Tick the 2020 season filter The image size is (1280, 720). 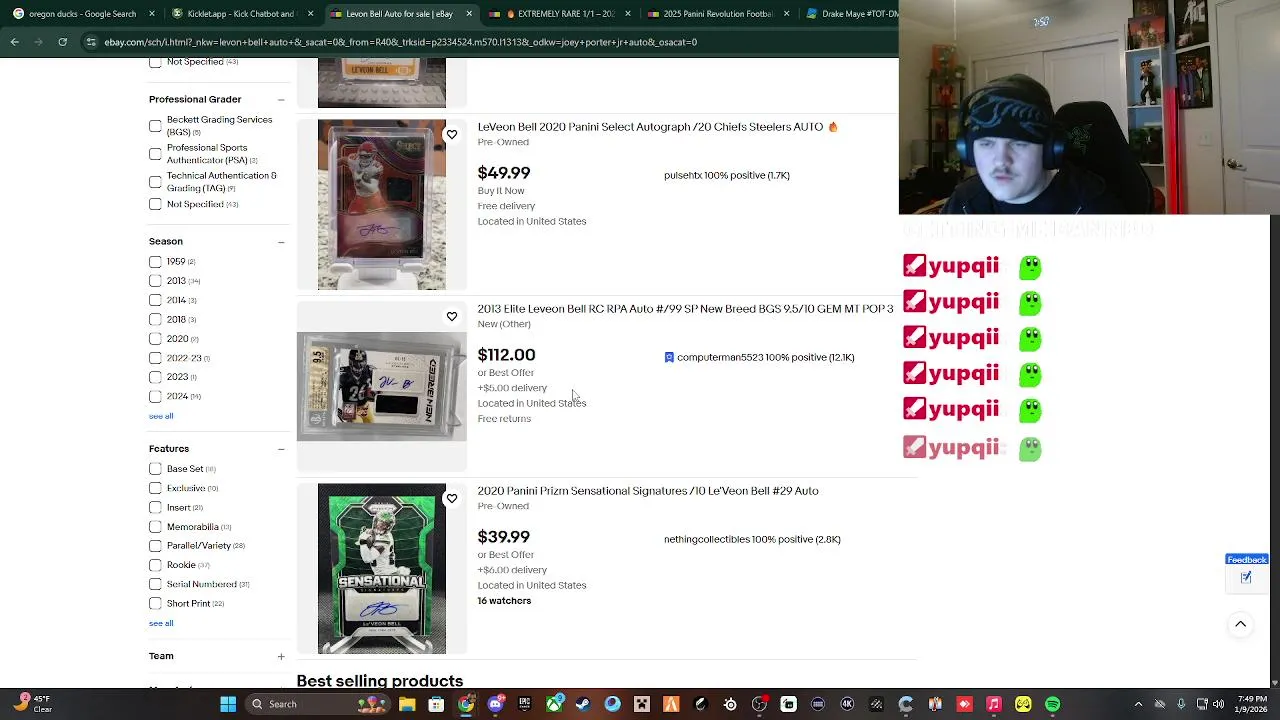pyautogui.click(x=155, y=339)
